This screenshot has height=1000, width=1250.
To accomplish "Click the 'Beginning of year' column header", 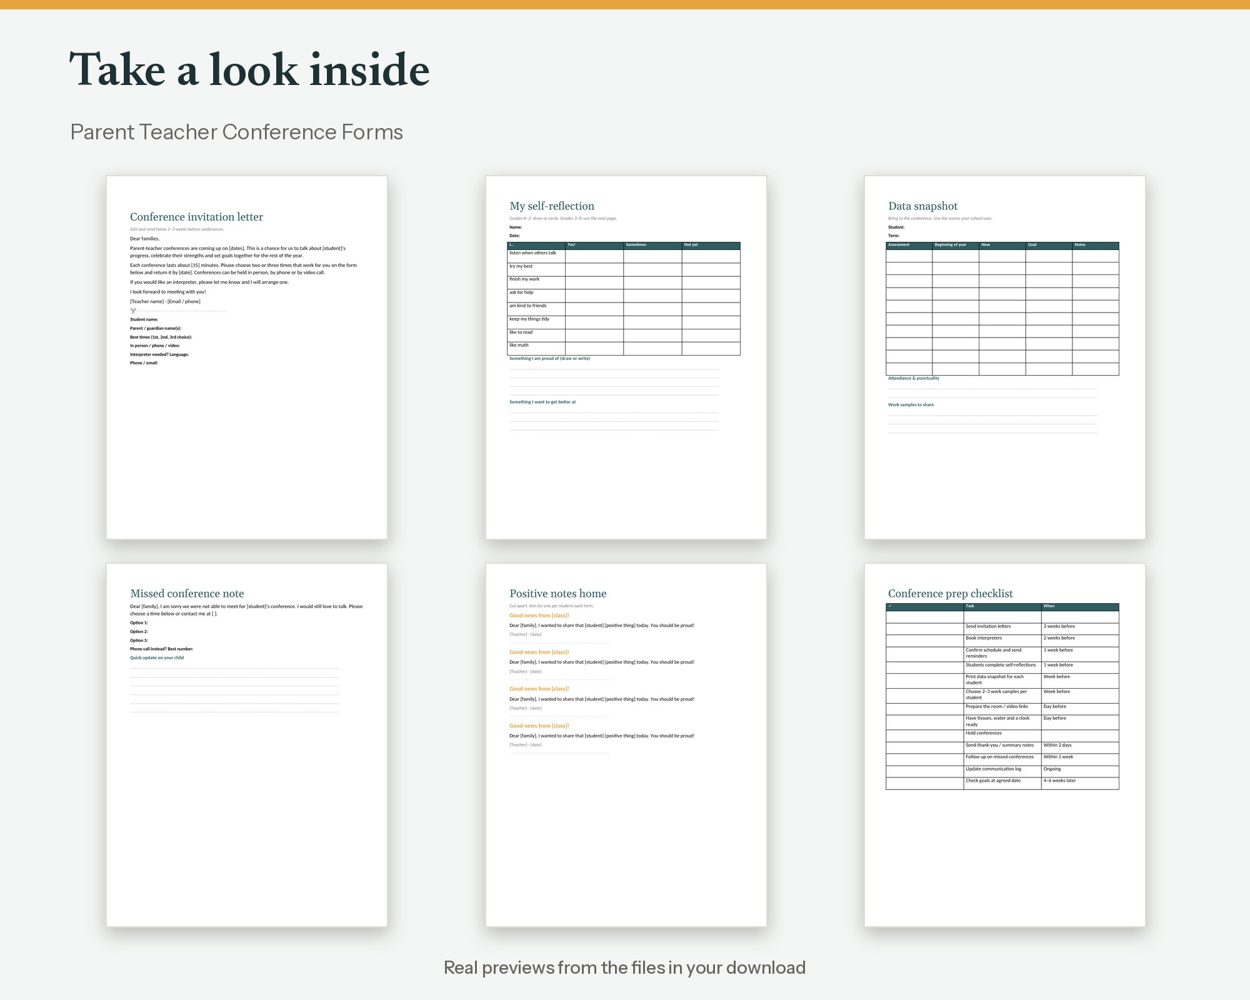I will [x=955, y=245].
